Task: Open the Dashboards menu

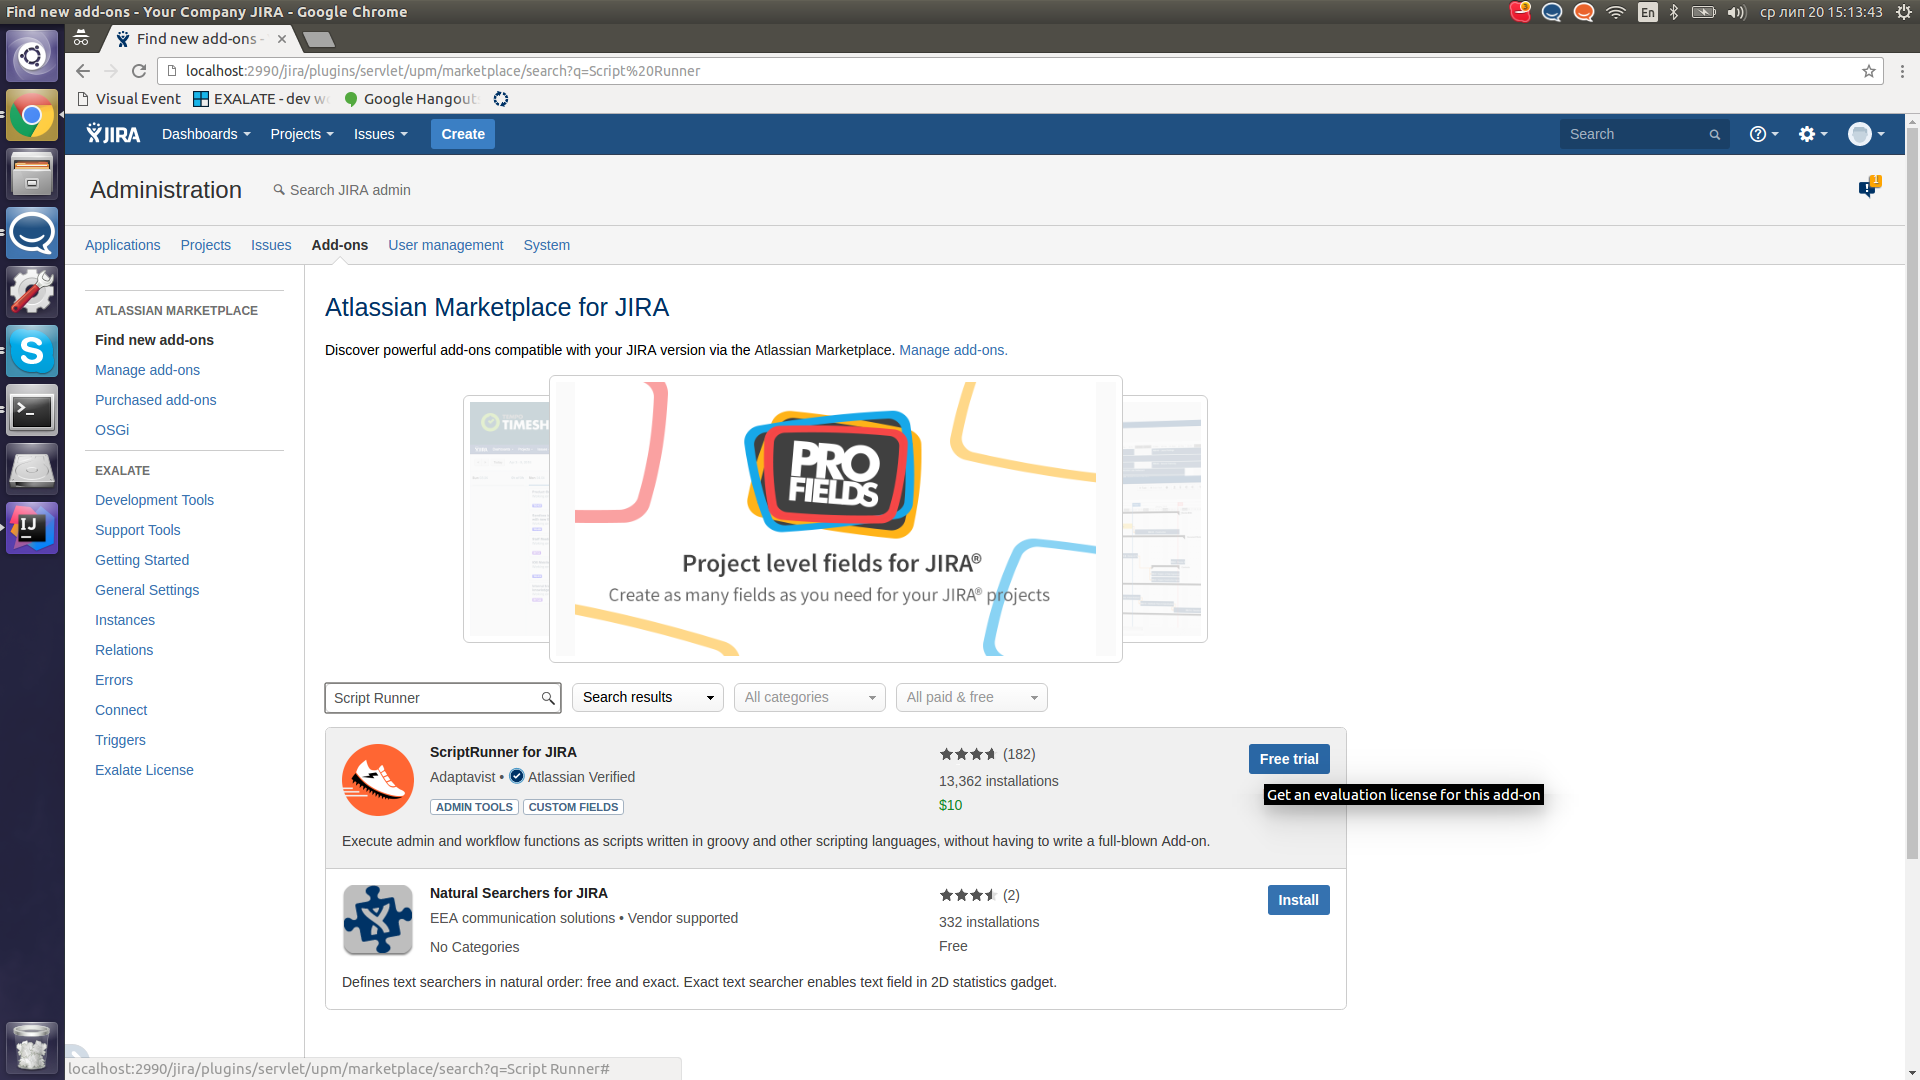Action: click(x=206, y=134)
